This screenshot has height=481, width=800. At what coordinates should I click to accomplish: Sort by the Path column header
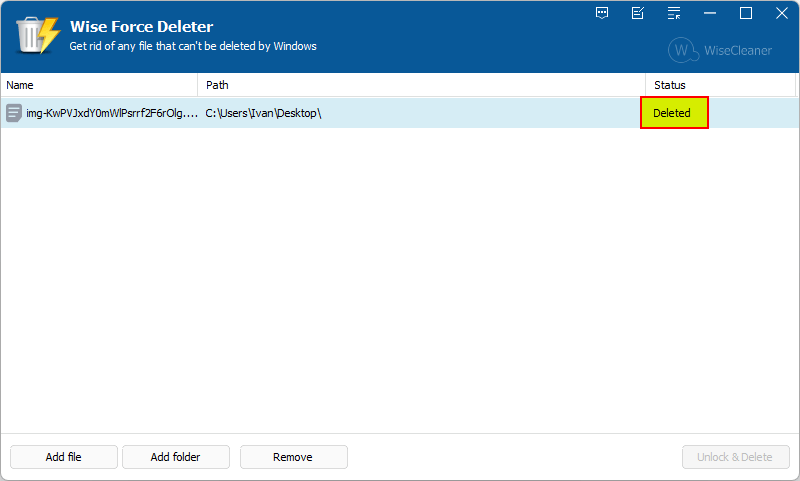[421, 85]
